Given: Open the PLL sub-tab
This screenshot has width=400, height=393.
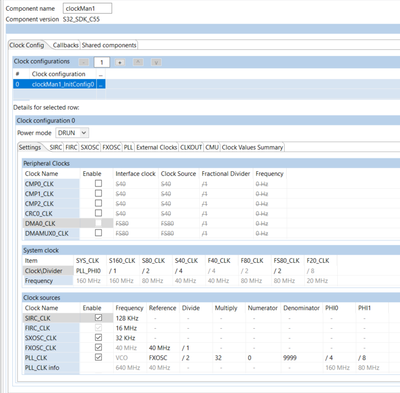Looking at the screenshot, I should coord(128,147).
